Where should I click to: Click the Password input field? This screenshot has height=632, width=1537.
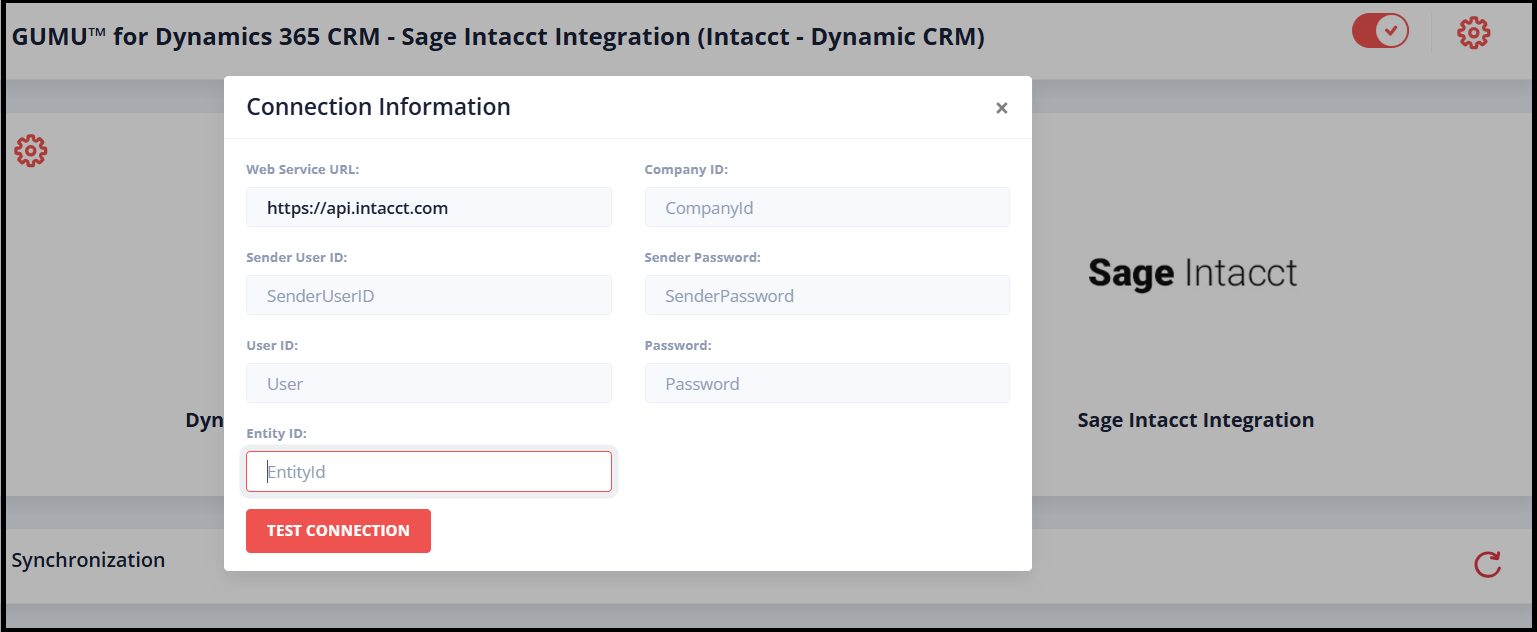point(826,383)
